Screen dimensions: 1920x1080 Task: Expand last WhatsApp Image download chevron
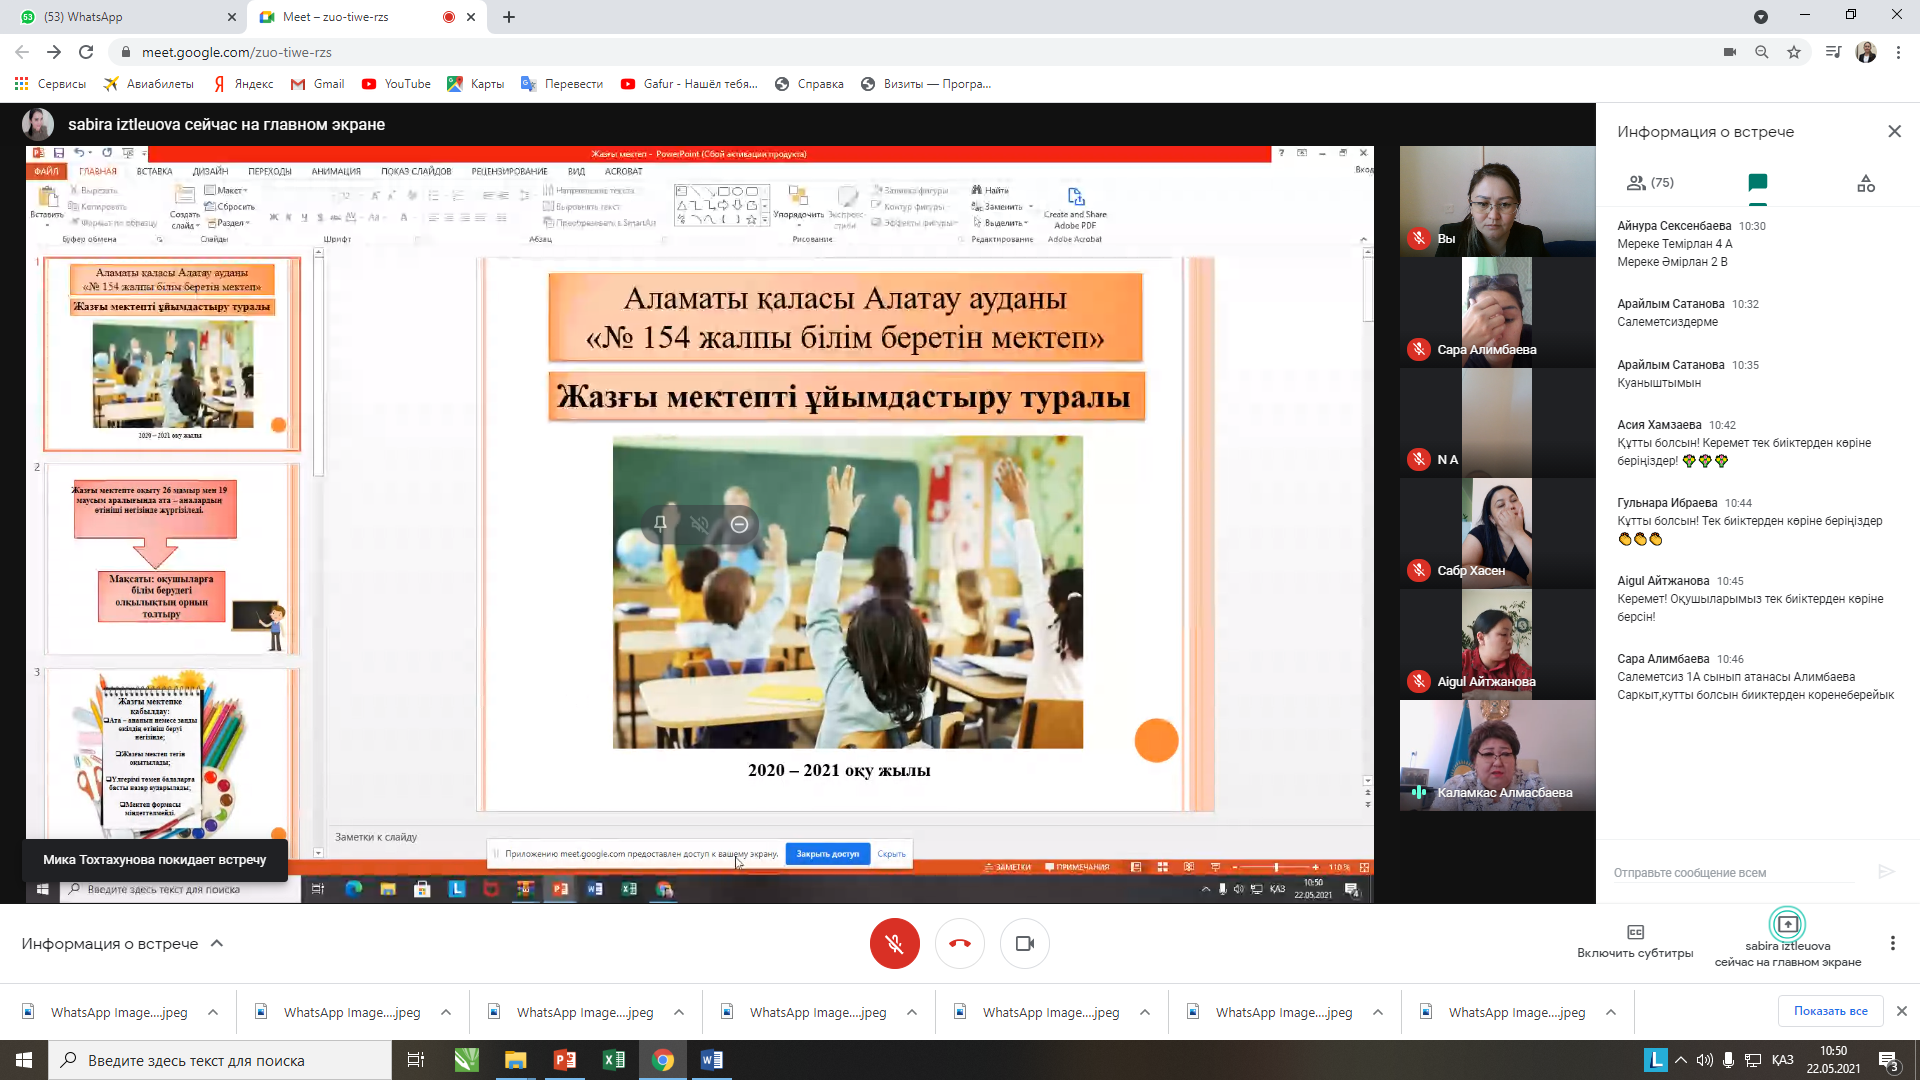pyautogui.click(x=1611, y=1012)
